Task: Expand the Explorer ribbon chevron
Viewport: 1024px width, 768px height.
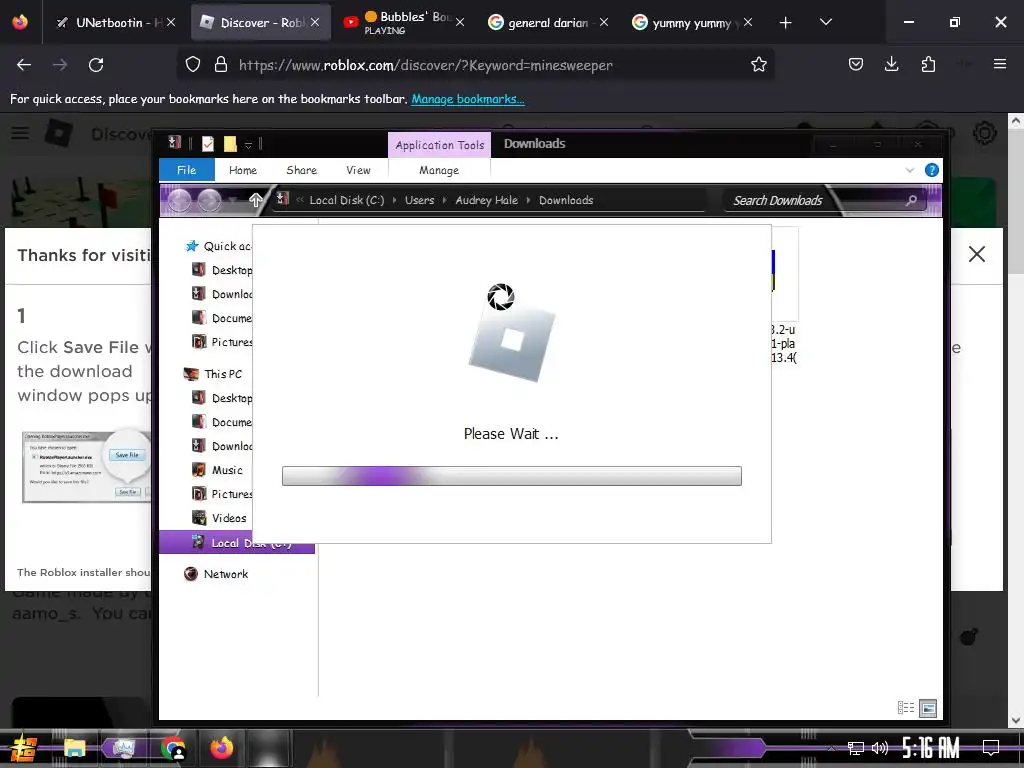Action: [x=910, y=170]
